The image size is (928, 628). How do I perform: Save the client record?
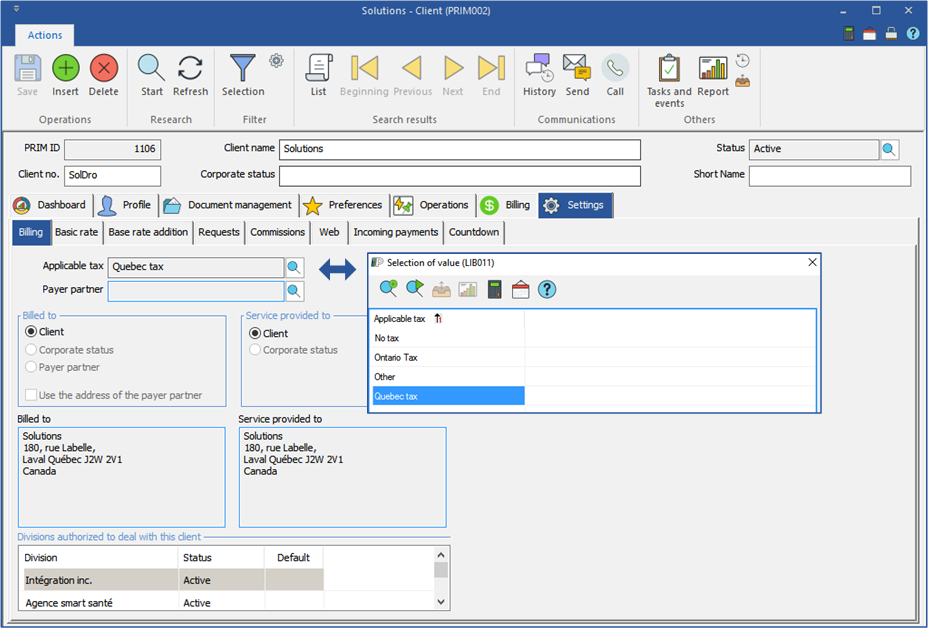[x=27, y=75]
